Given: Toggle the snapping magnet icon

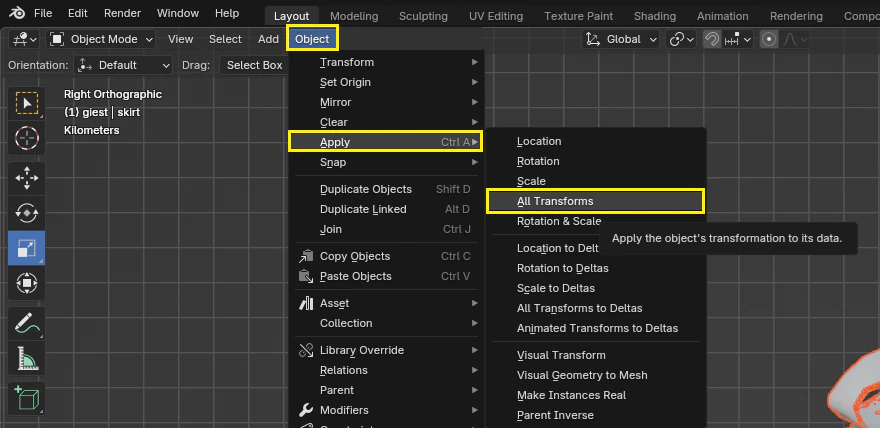Looking at the screenshot, I should point(713,39).
